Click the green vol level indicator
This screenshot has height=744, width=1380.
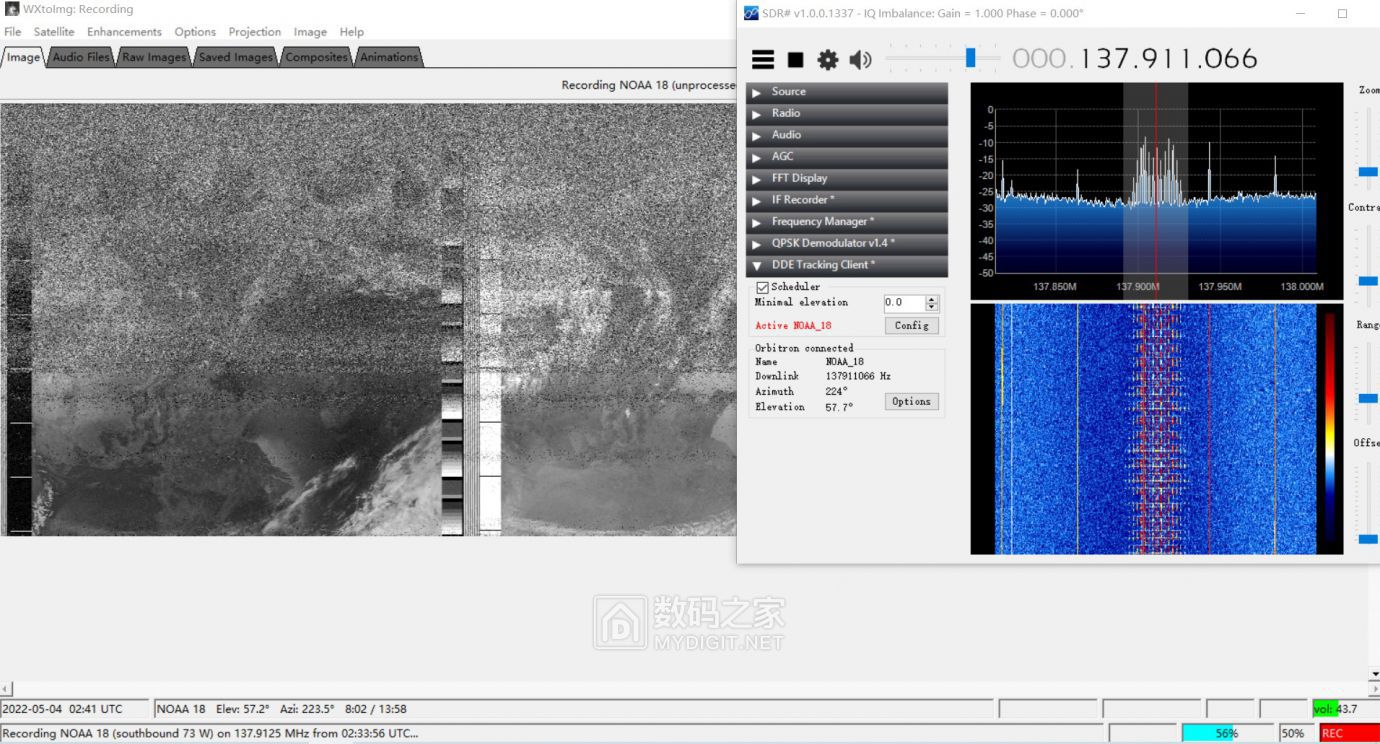[1325, 709]
